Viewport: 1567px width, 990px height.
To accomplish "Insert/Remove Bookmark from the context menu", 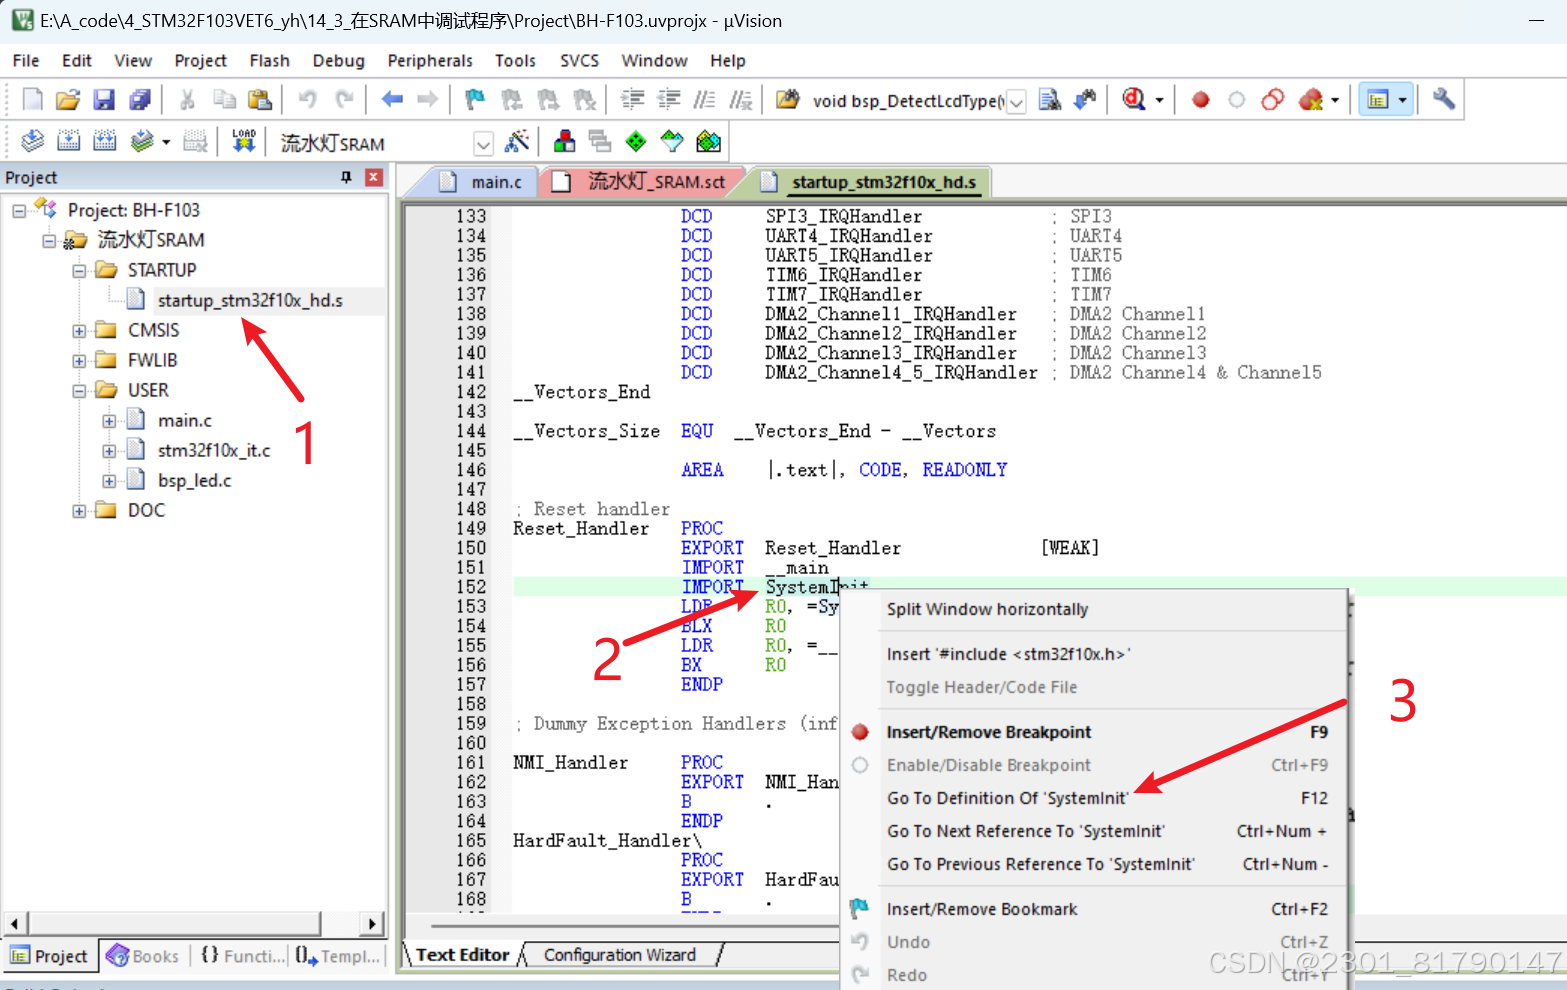I will pos(981,909).
